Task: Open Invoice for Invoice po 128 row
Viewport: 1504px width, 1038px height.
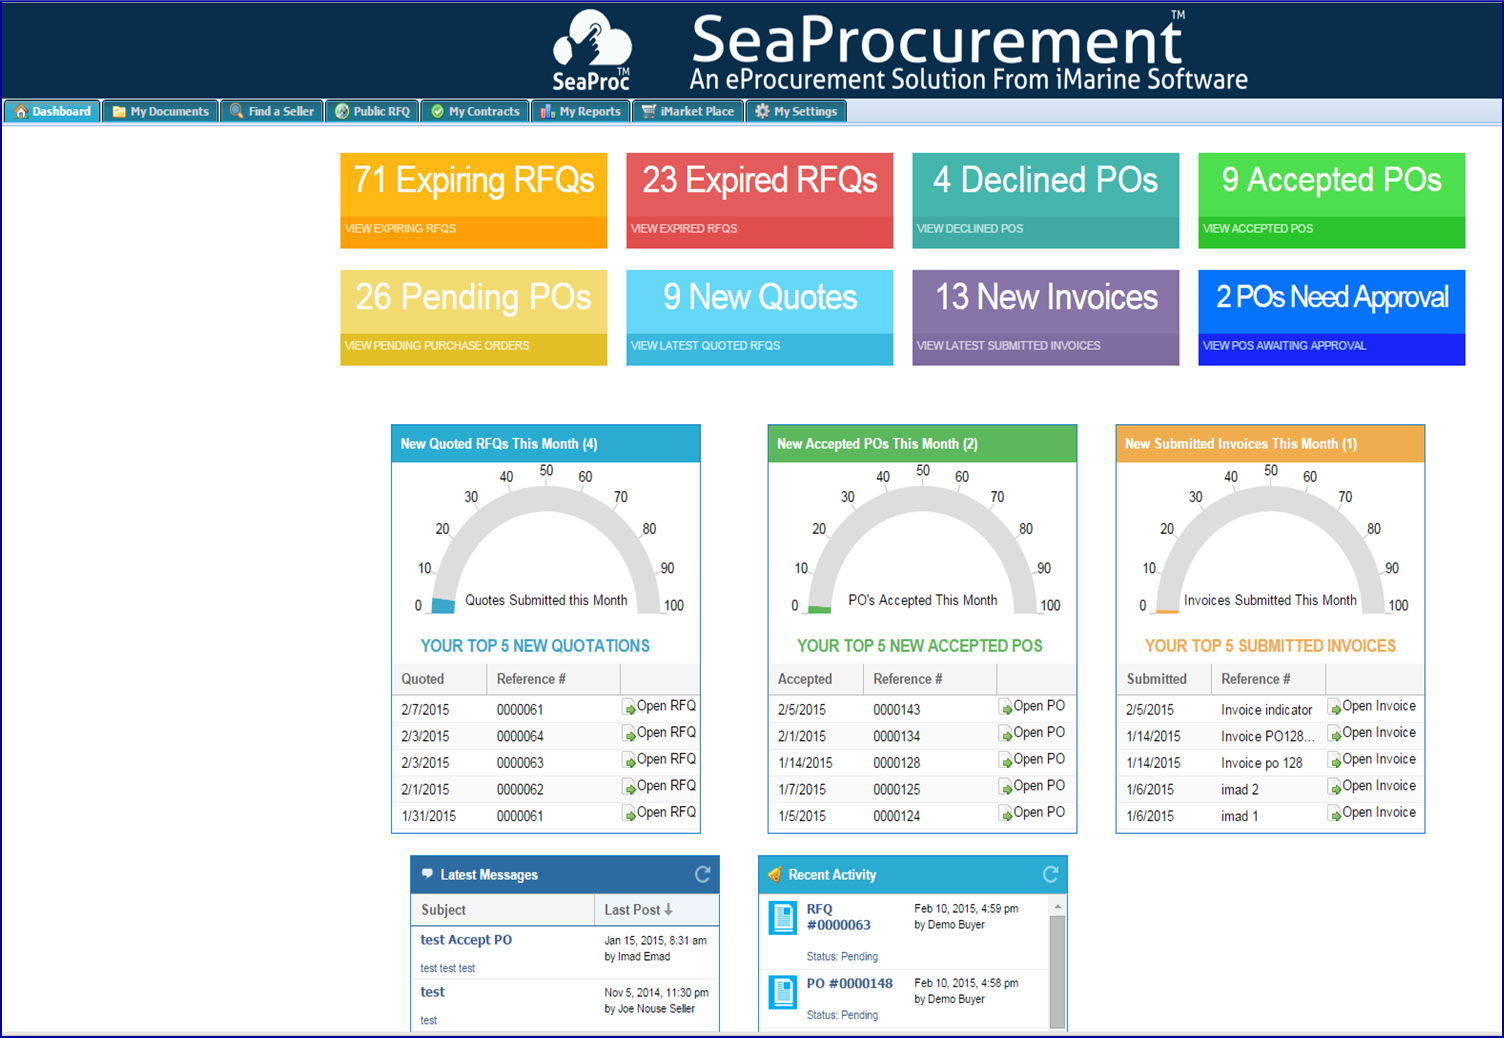Action: tap(1373, 759)
